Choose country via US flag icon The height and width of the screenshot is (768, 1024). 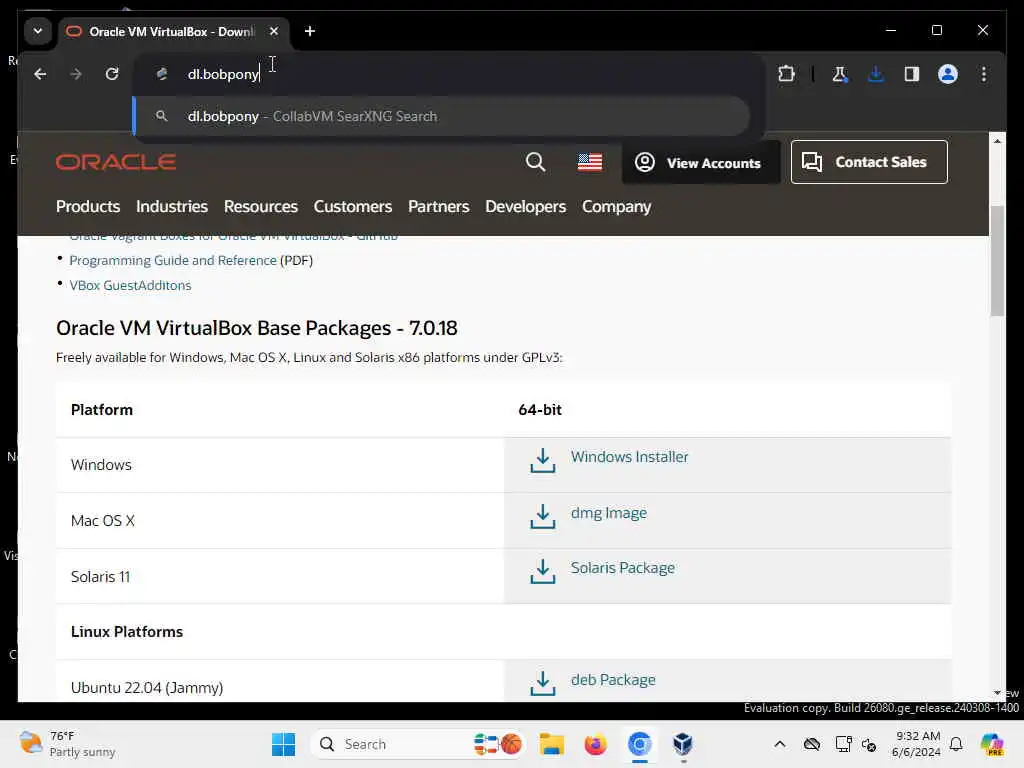590,162
